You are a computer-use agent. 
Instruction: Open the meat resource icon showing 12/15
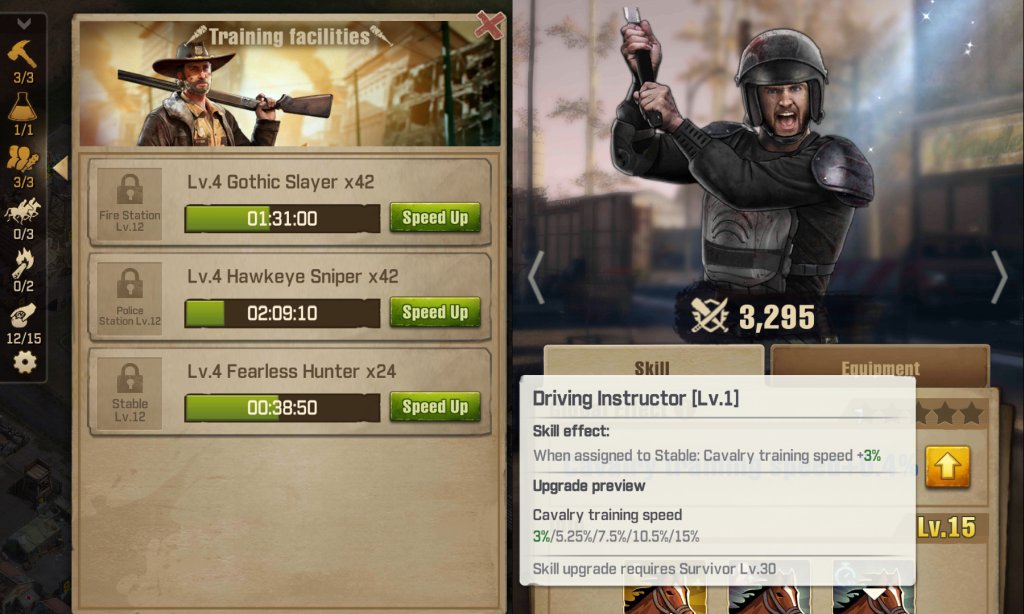tap(22, 316)
